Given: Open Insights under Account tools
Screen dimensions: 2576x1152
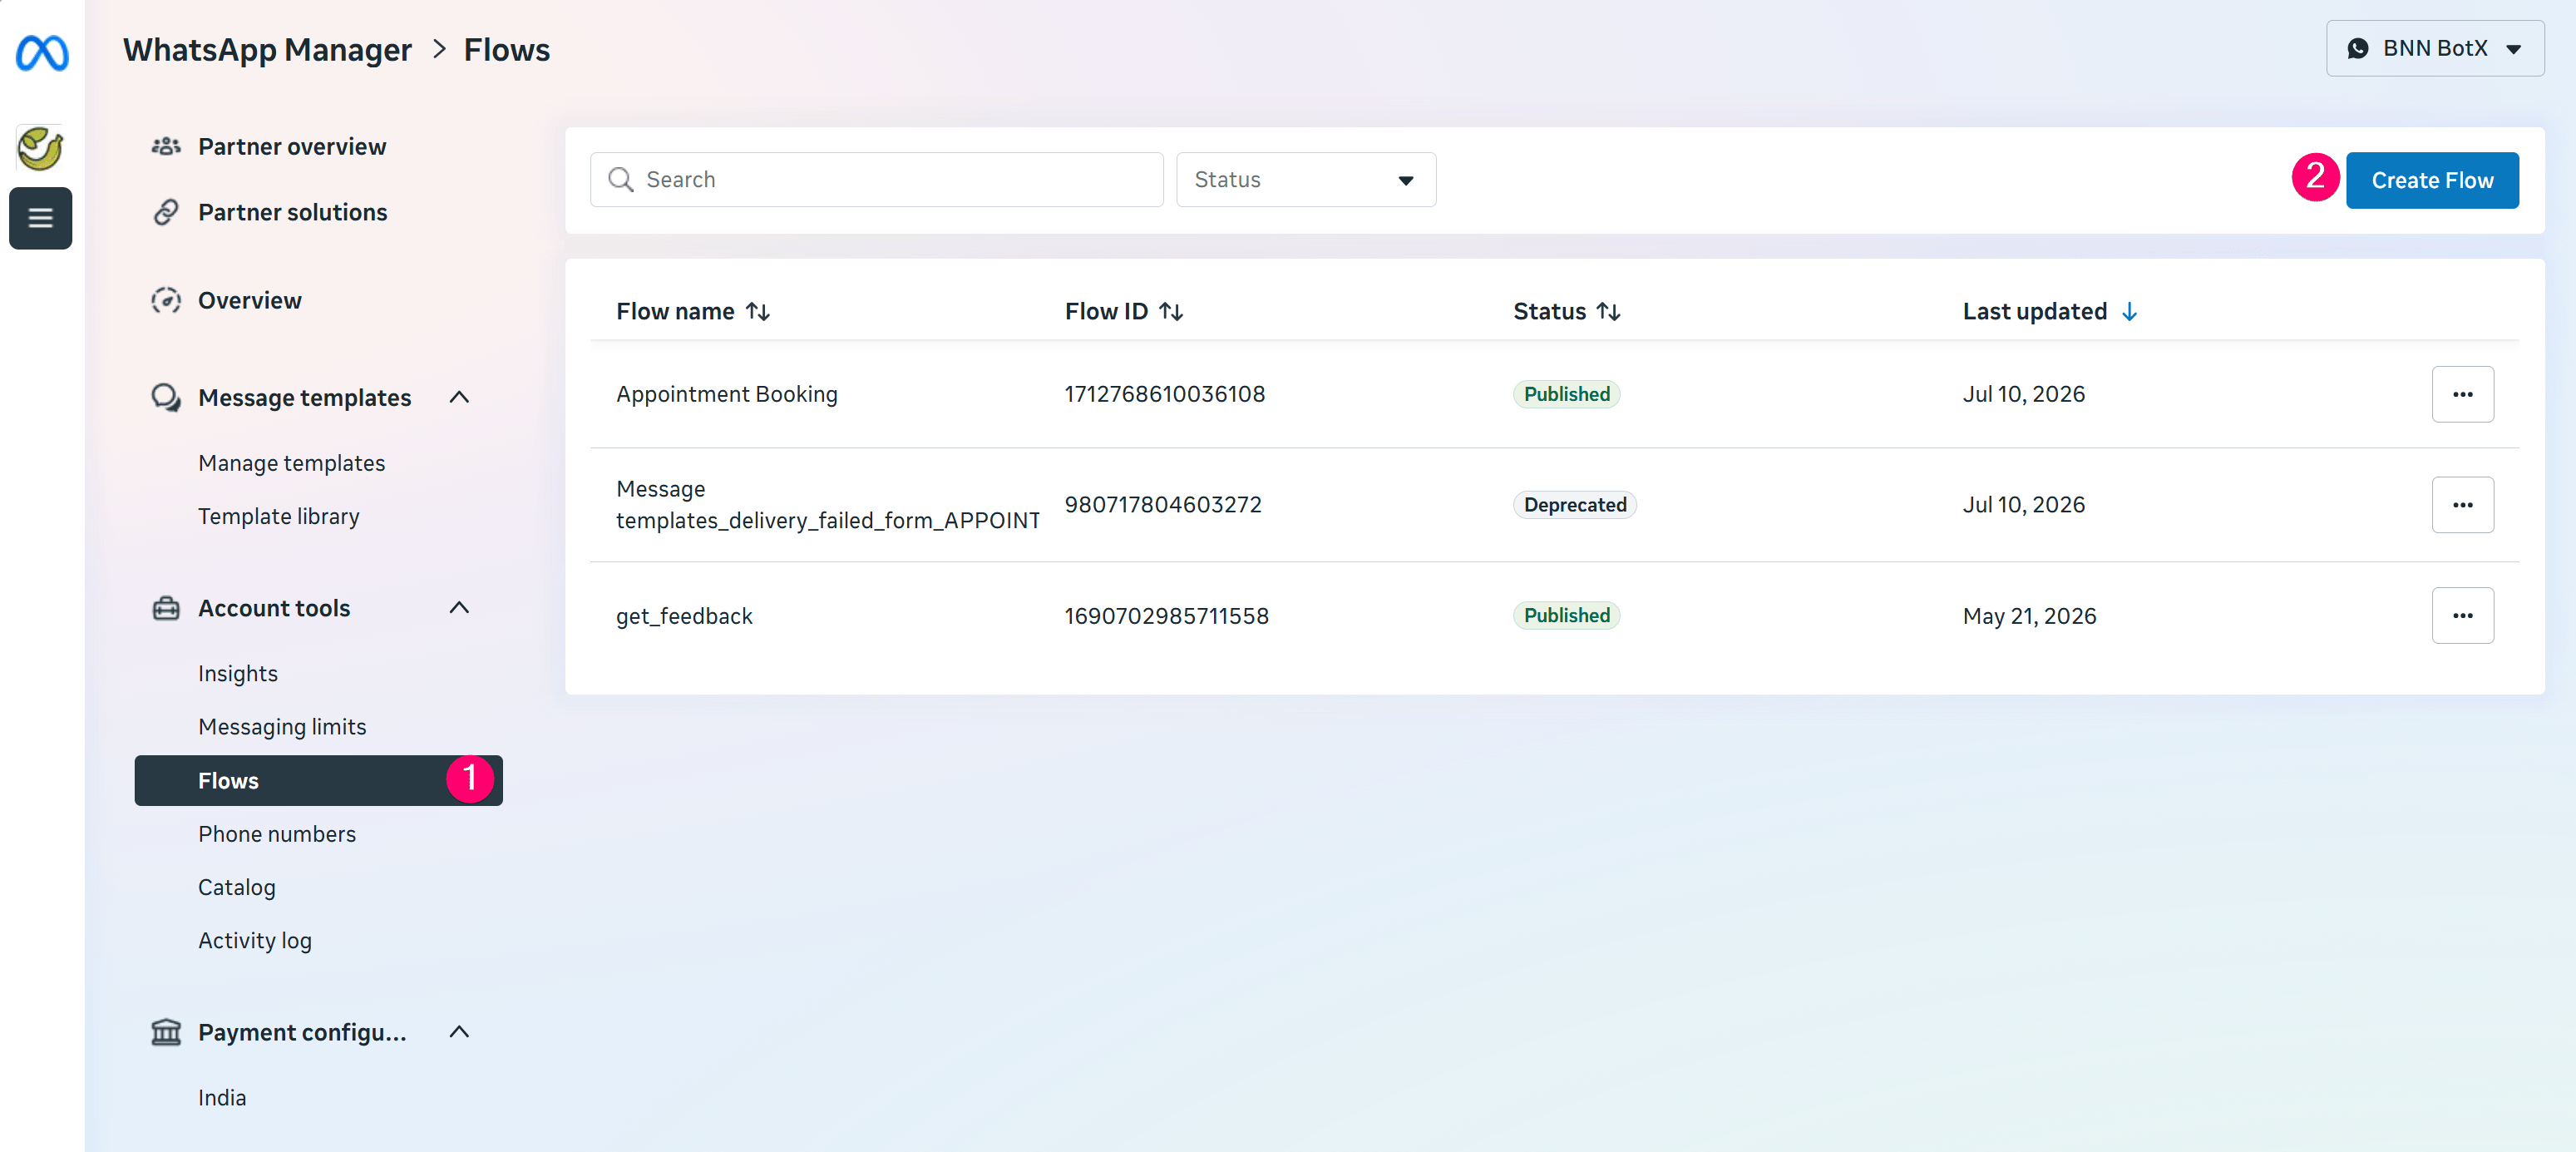Looking at the screenshot, I should pyautogui.click(x=238, y=673).
